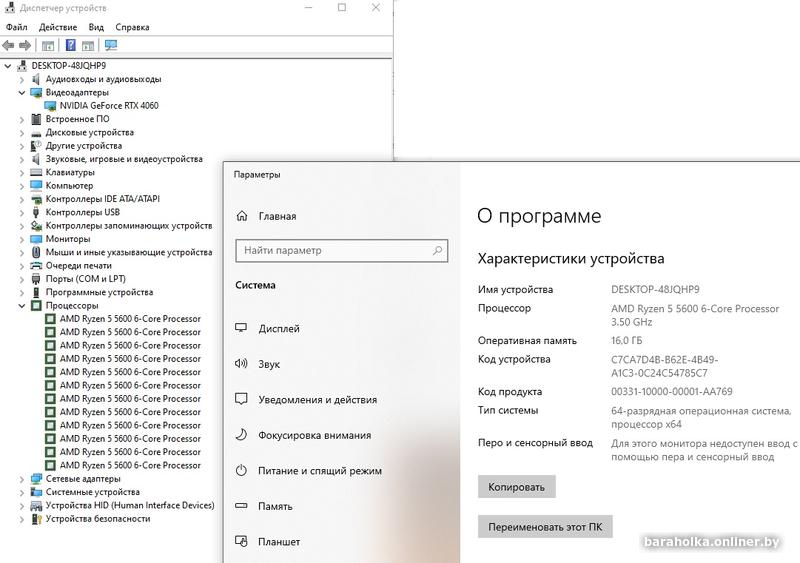Select Контроллеры IDE ATA/ATAPI tree item
Screen dimensions: 800x563
pos(103,199)
